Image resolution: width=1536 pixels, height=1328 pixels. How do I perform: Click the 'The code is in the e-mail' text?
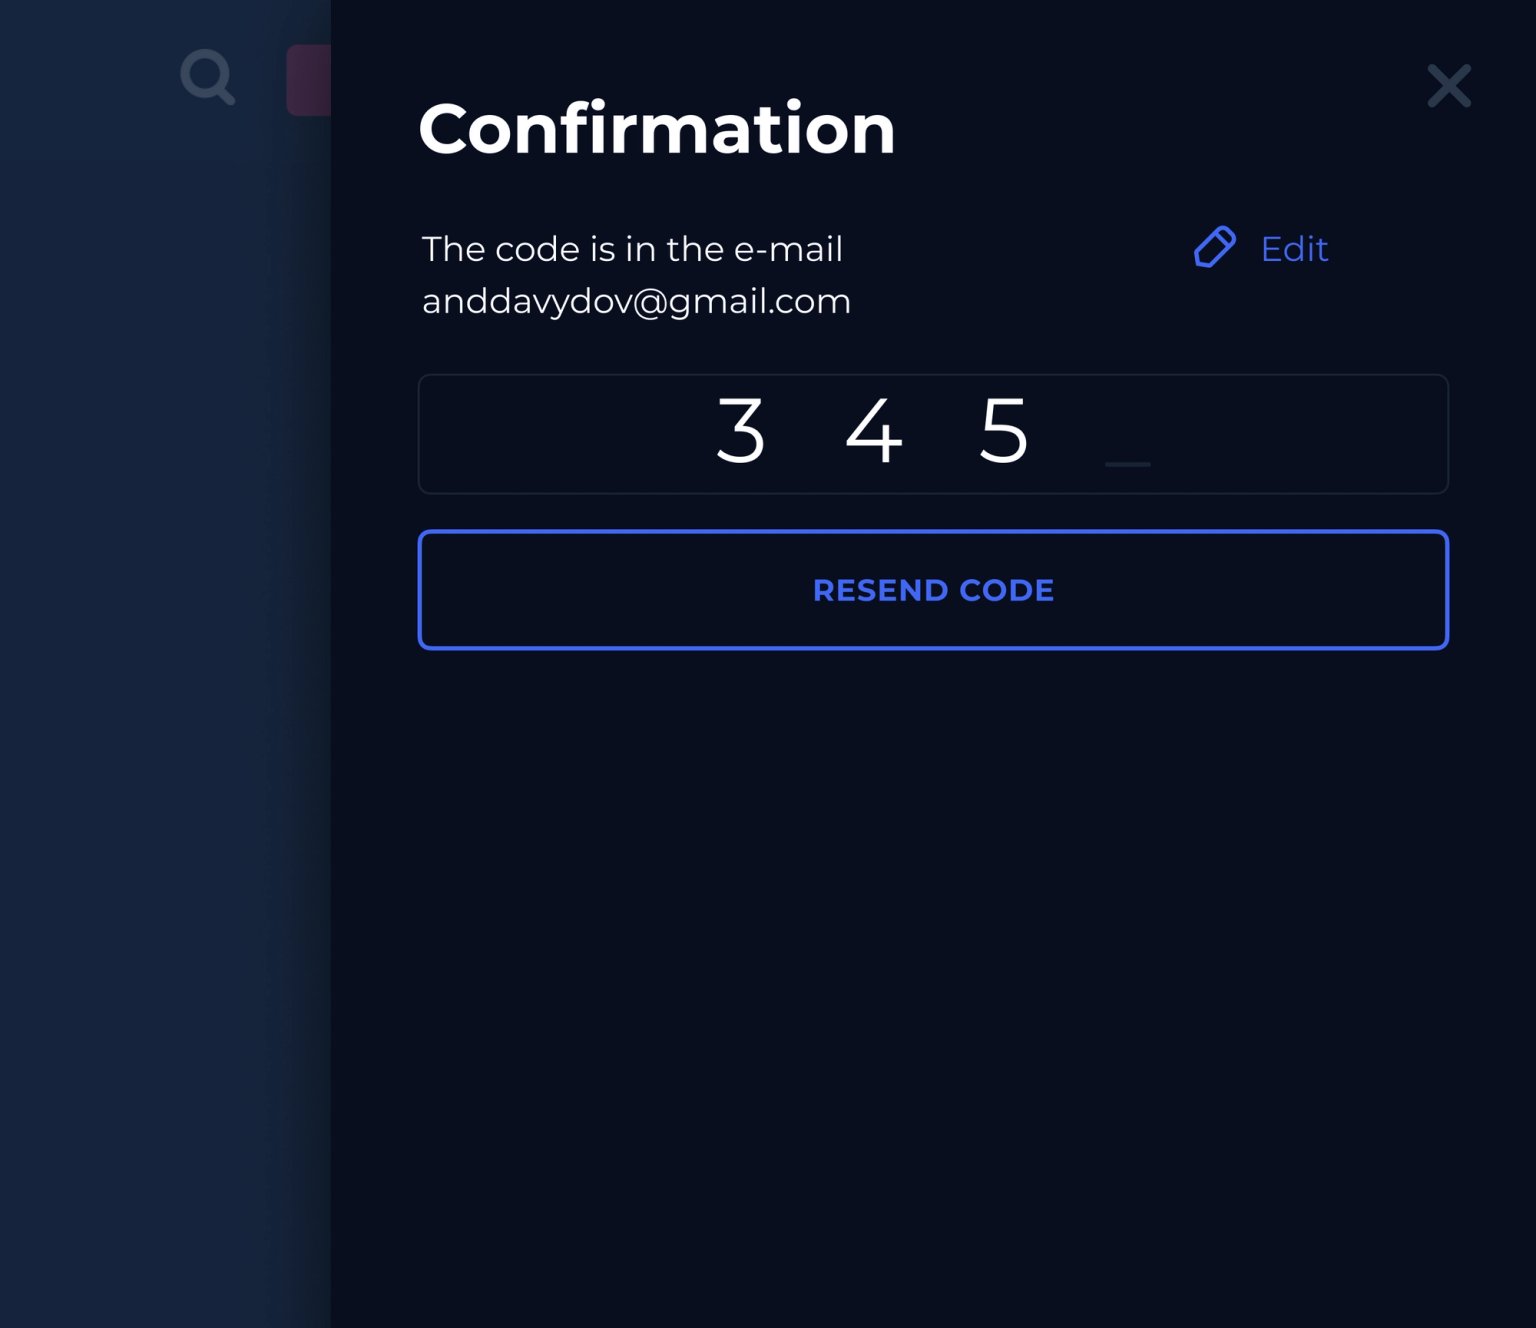(632, 249)
